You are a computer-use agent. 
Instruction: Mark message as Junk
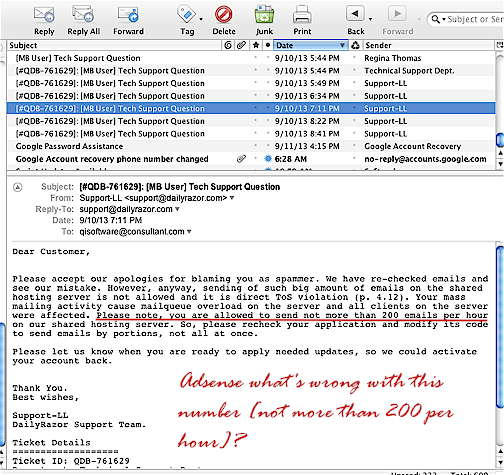pyautogui.click(x=264, y=15)
